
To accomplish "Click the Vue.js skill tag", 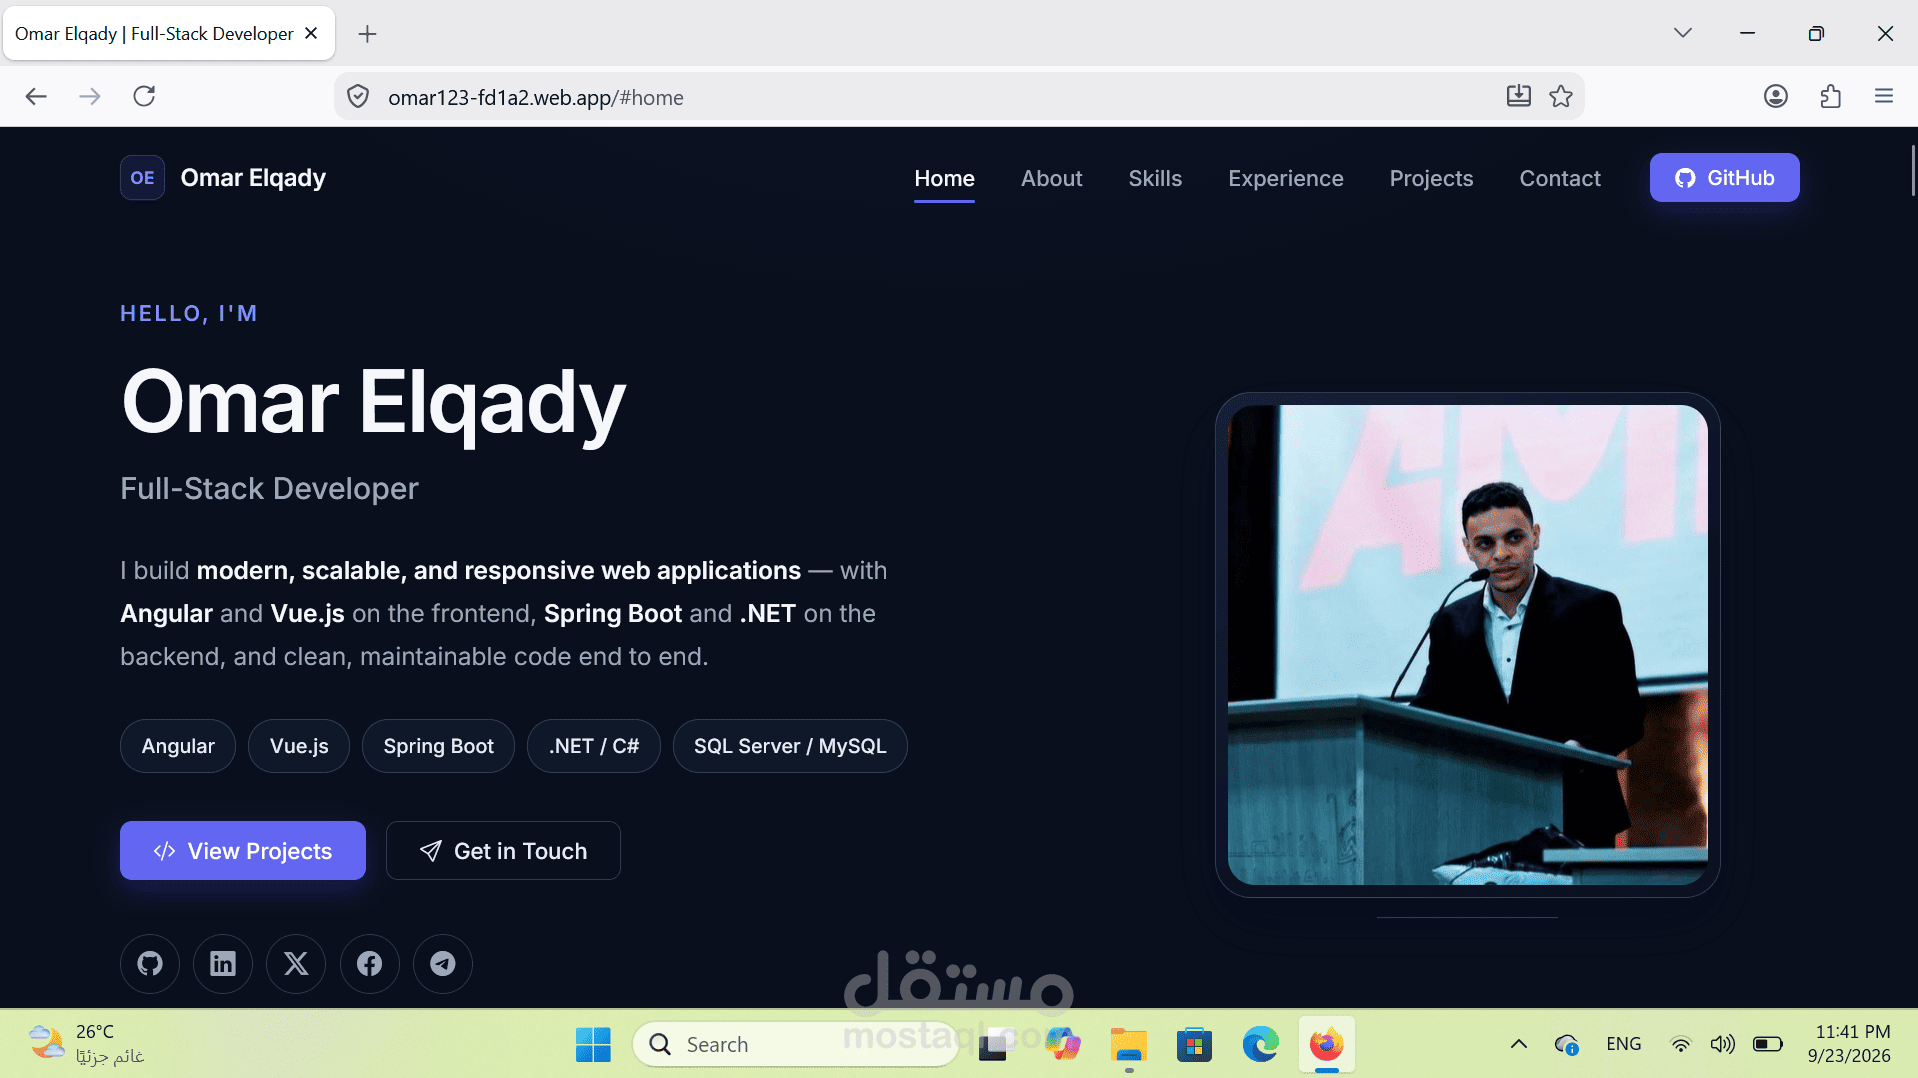I will (x=299, y=746).
